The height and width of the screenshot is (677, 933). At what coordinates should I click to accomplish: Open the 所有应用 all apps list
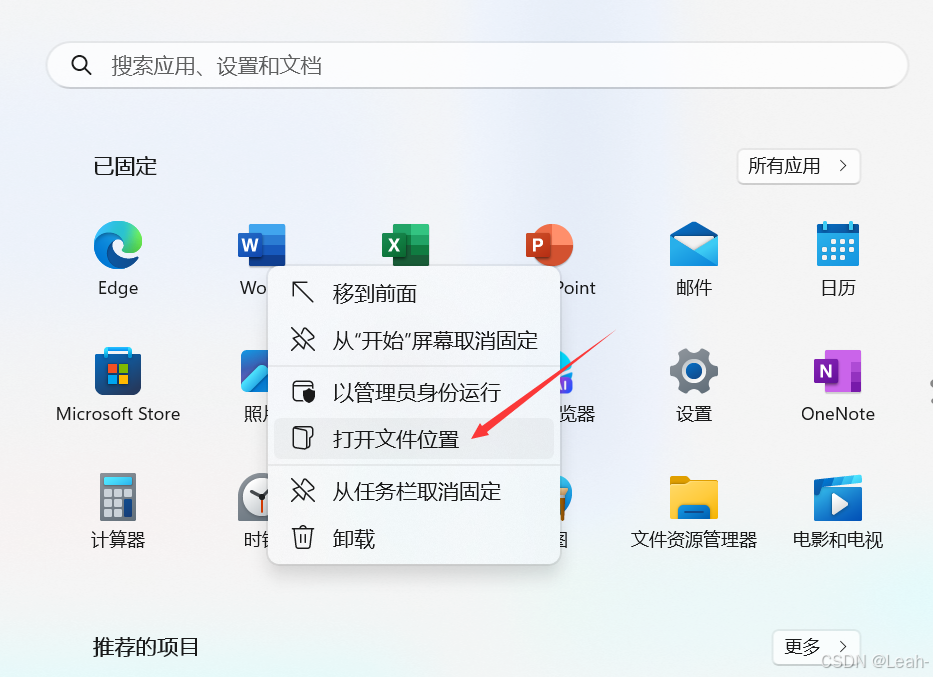pyautogui.click(x=799, y=166)
